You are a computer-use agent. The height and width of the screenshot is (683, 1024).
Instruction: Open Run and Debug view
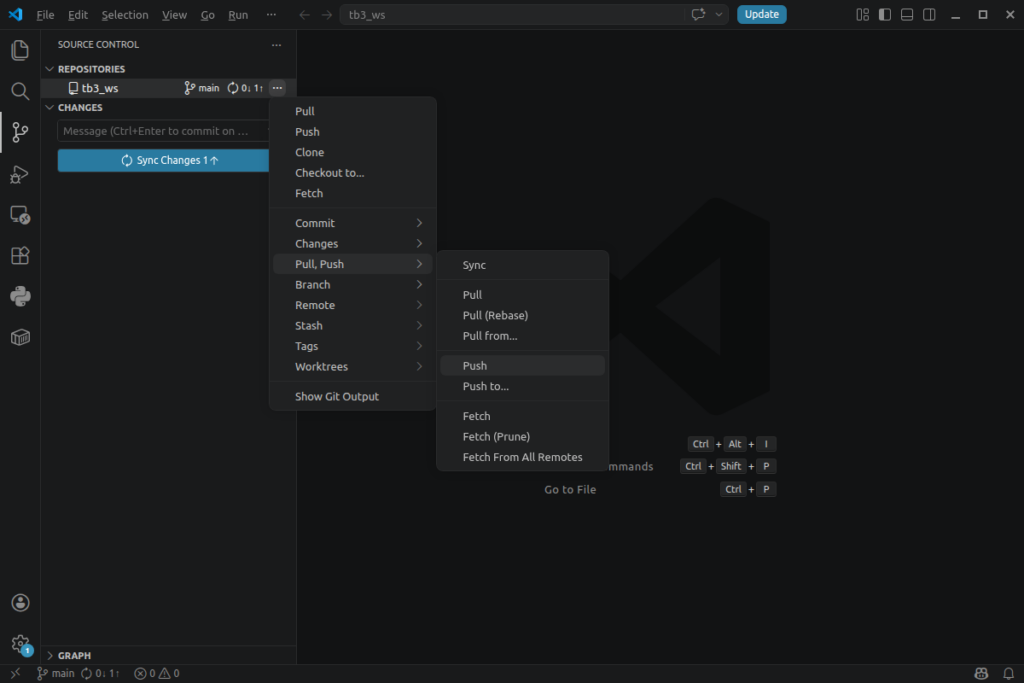click(x=20, y=174)
